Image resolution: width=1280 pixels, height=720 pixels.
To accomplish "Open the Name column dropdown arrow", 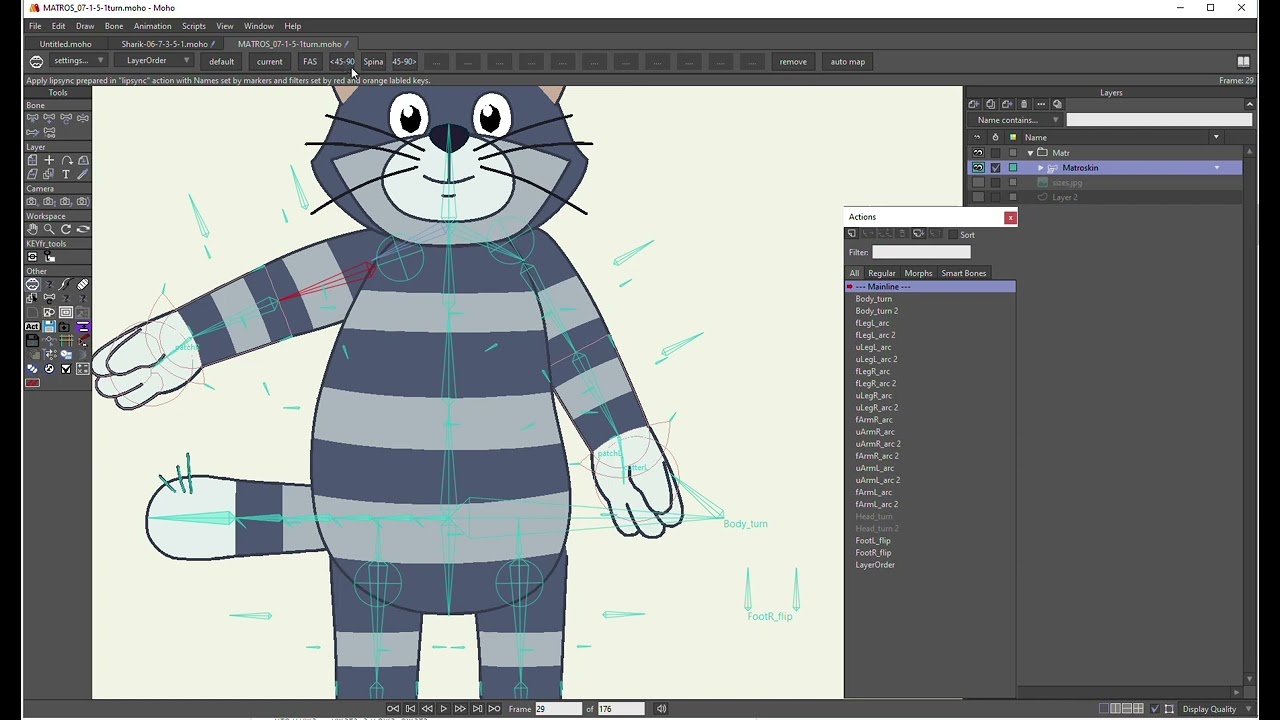I will pos(1216,138).
